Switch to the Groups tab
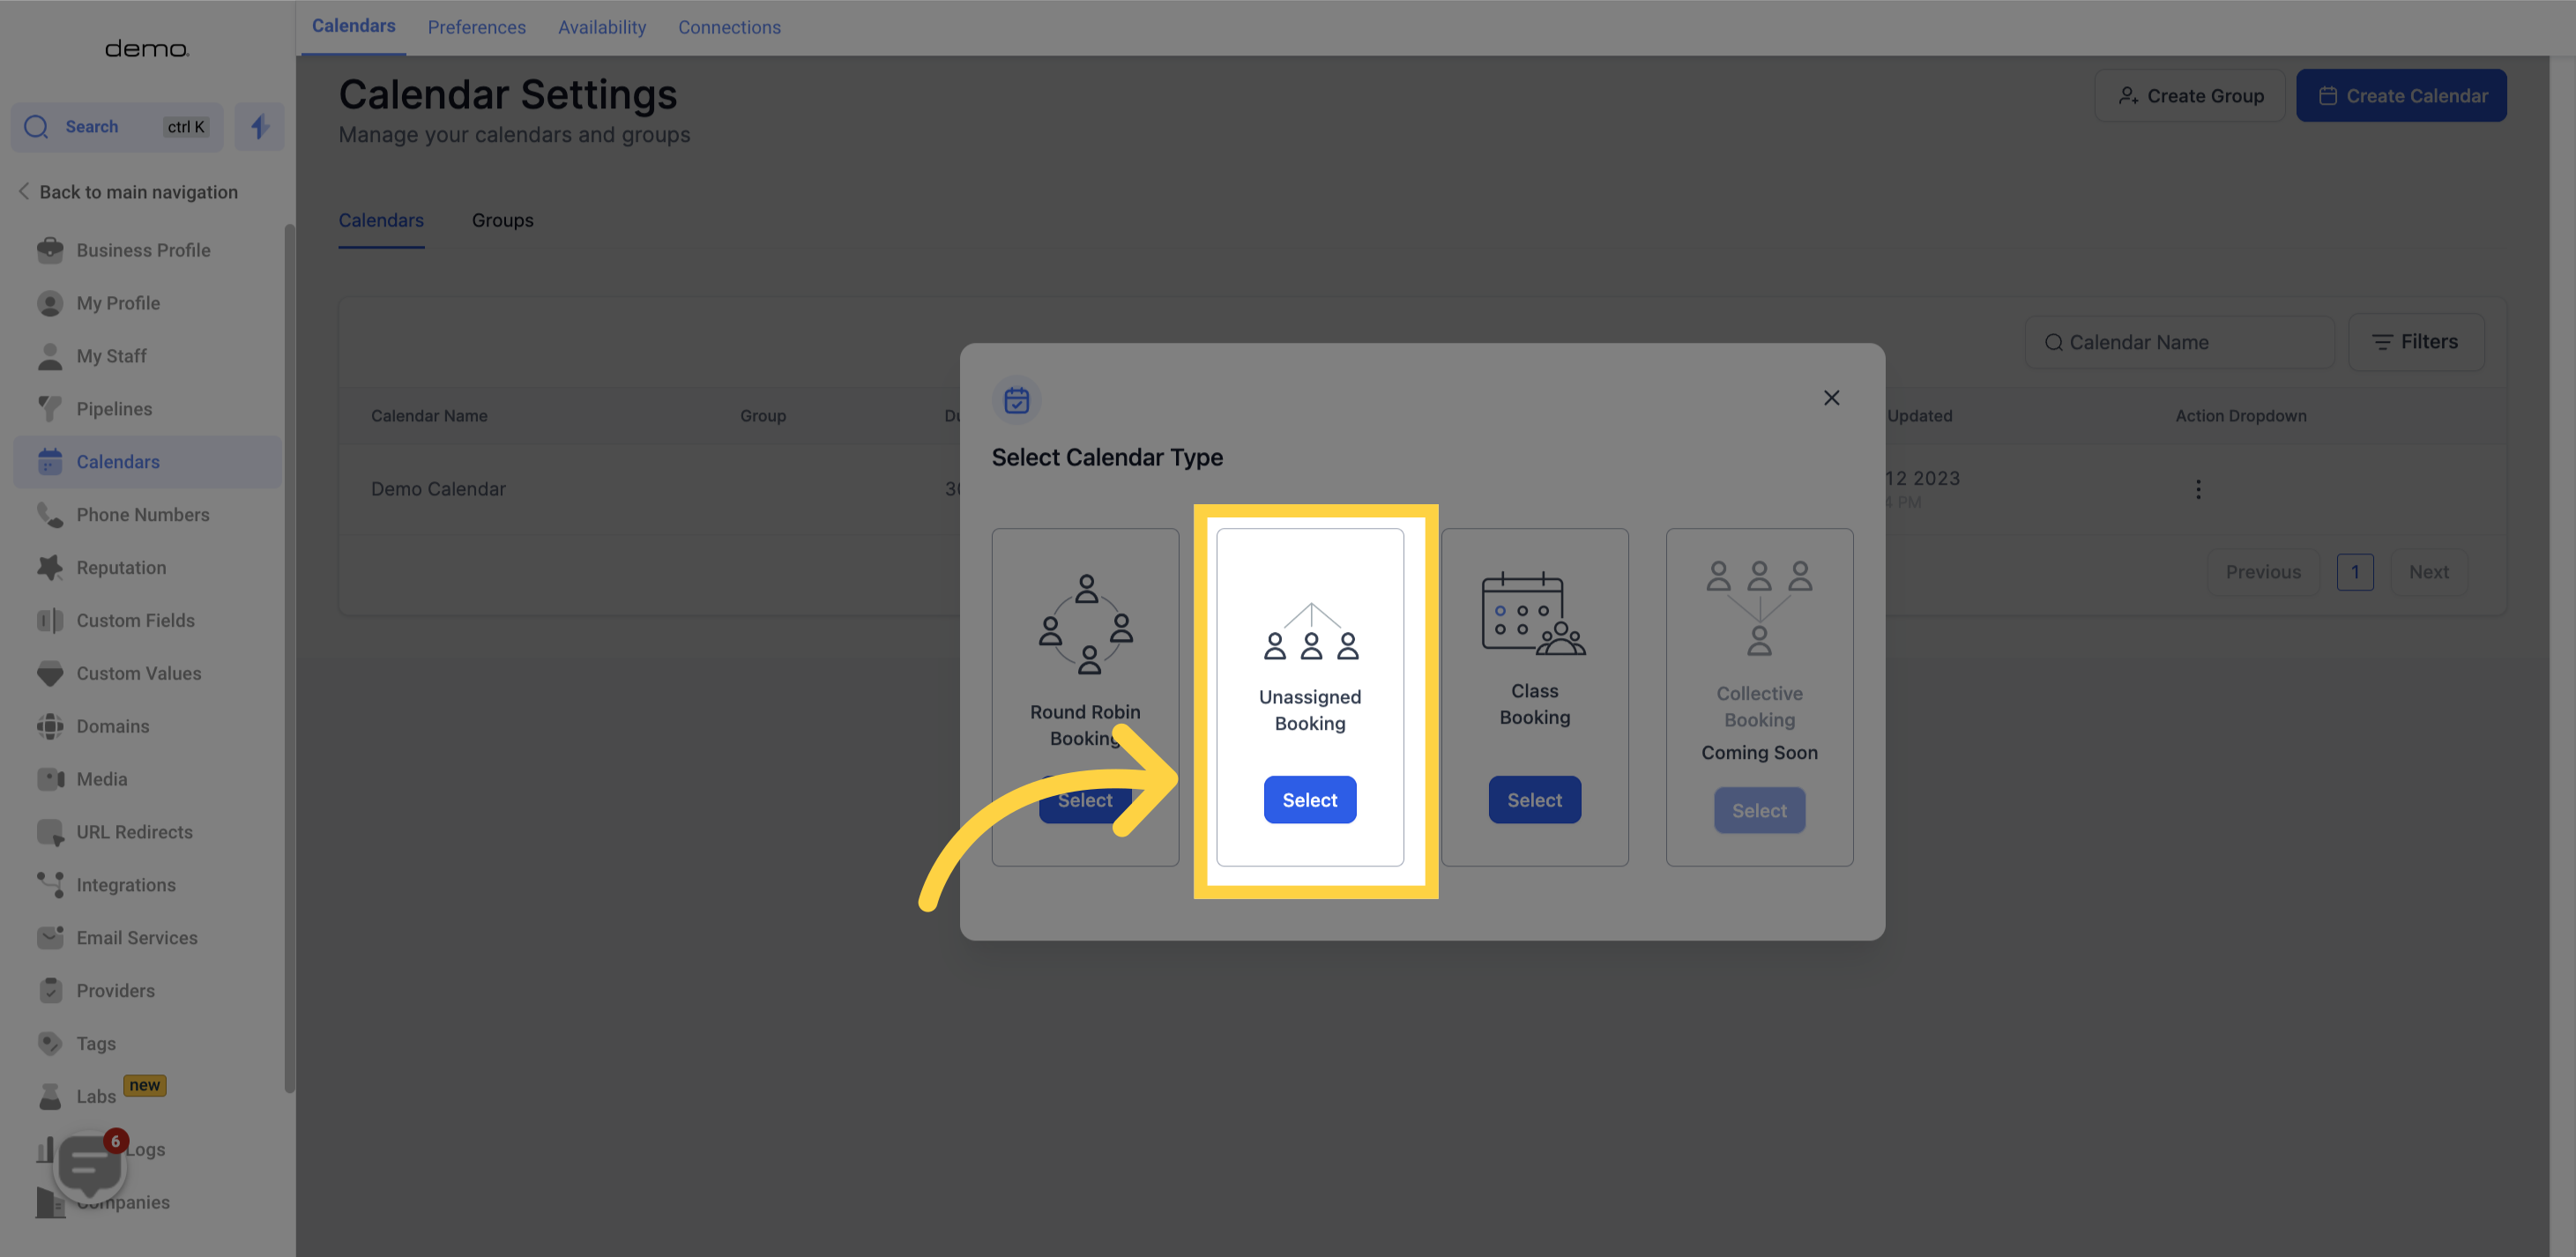This screenshot has height=1257, width=2576. [503, 219]
